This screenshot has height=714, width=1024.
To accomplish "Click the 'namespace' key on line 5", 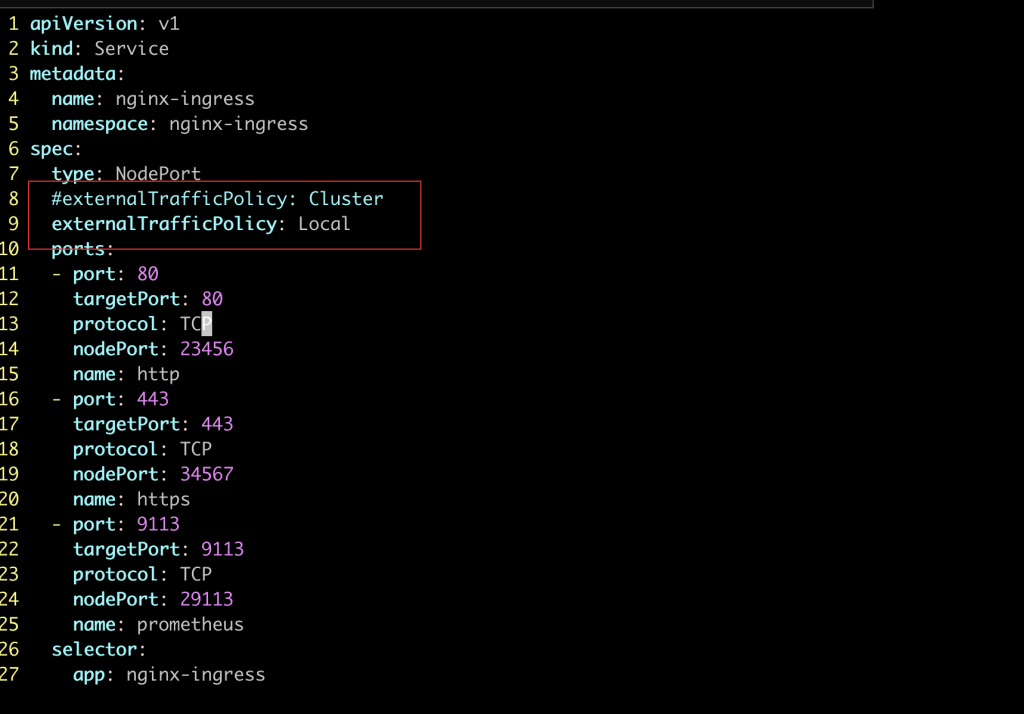I will (x=100, y=124).
